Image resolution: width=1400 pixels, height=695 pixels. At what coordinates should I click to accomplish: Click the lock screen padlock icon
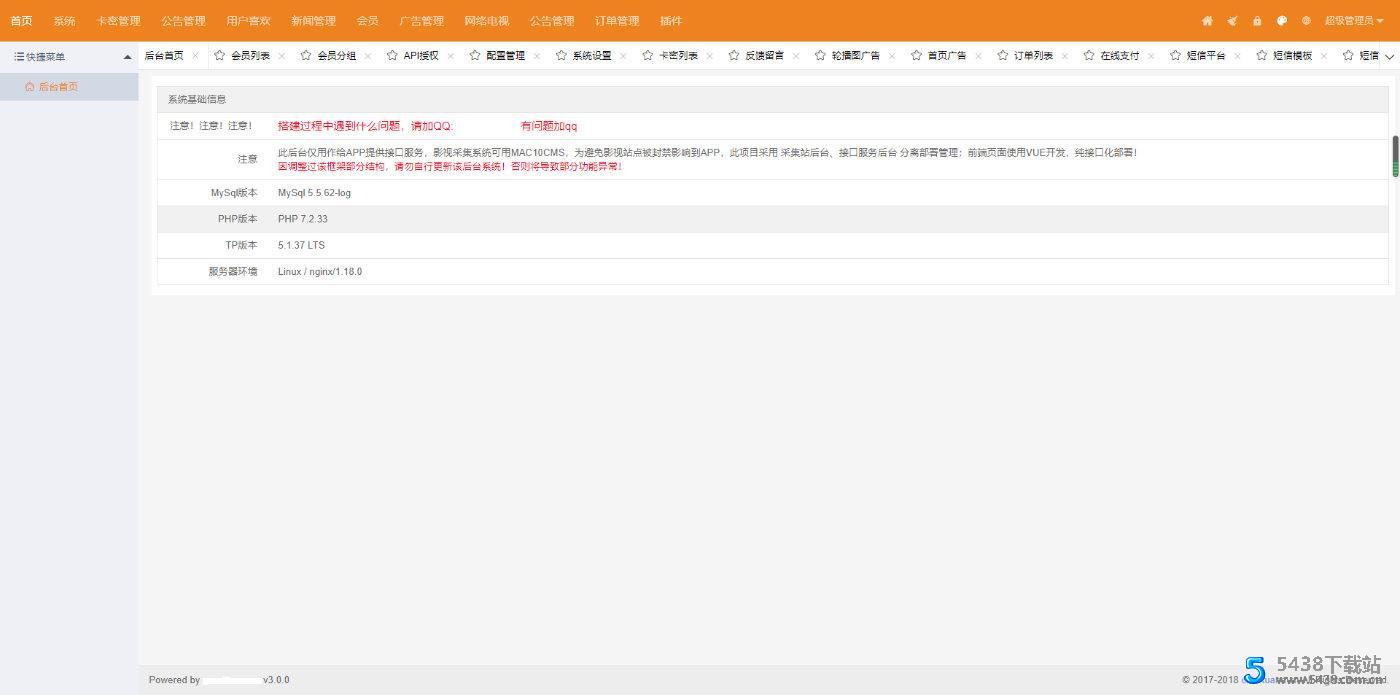(x=1257, y=21)
